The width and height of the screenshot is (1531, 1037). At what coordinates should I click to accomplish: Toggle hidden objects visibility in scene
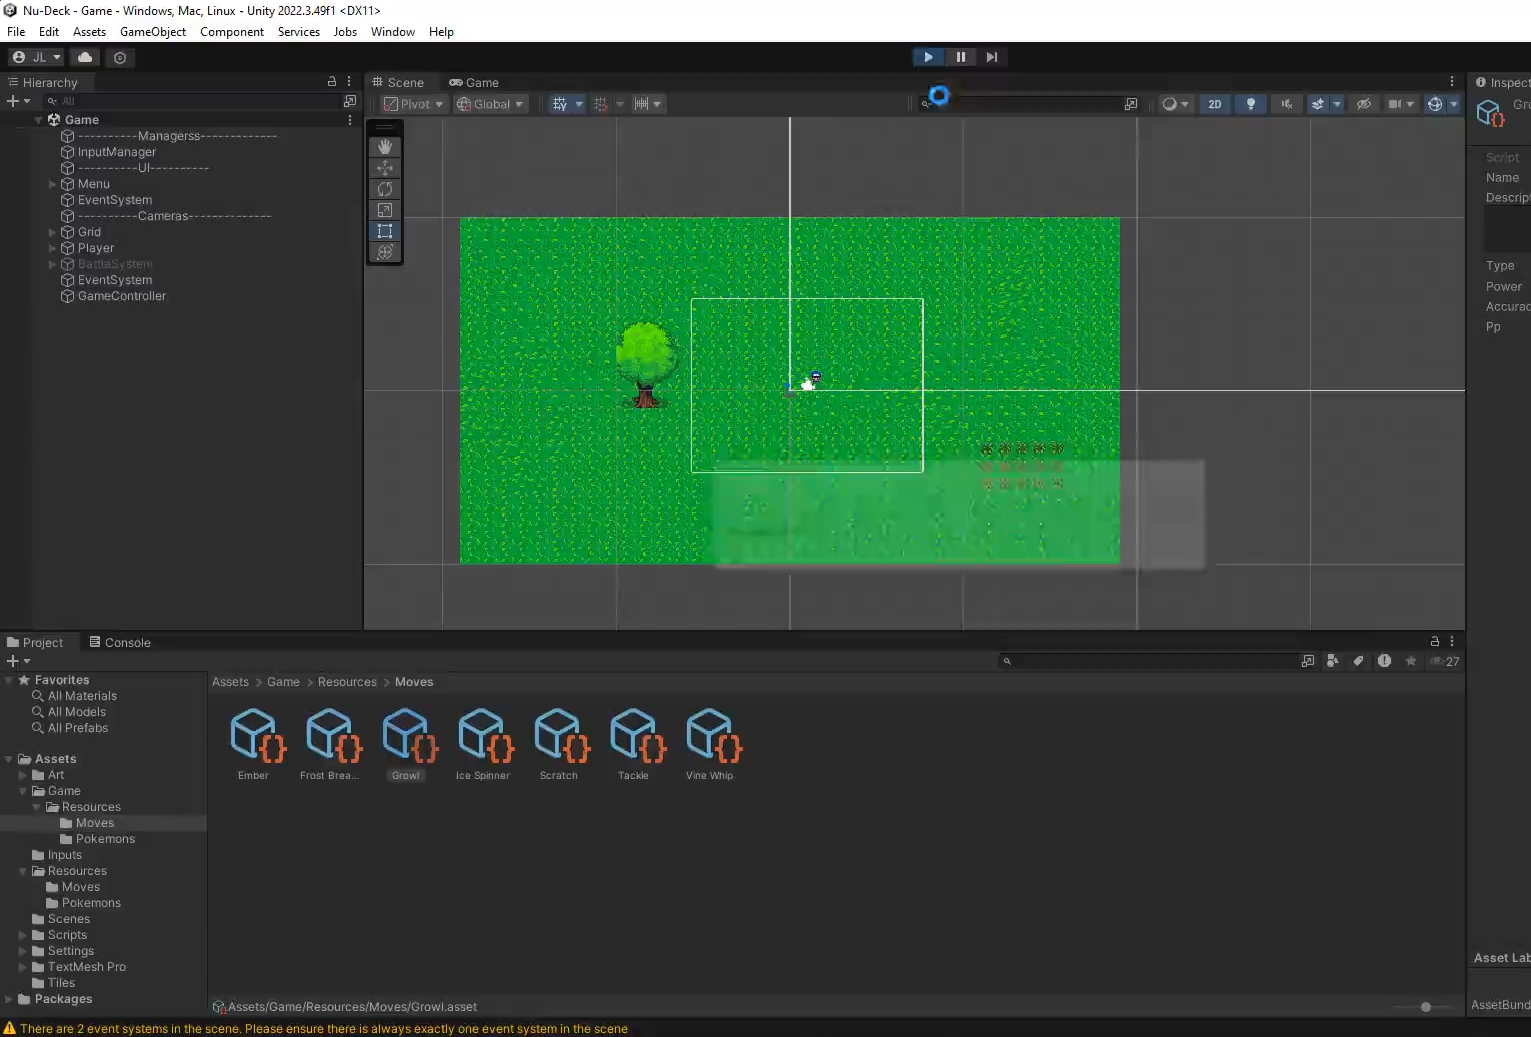coord(1363,104)
